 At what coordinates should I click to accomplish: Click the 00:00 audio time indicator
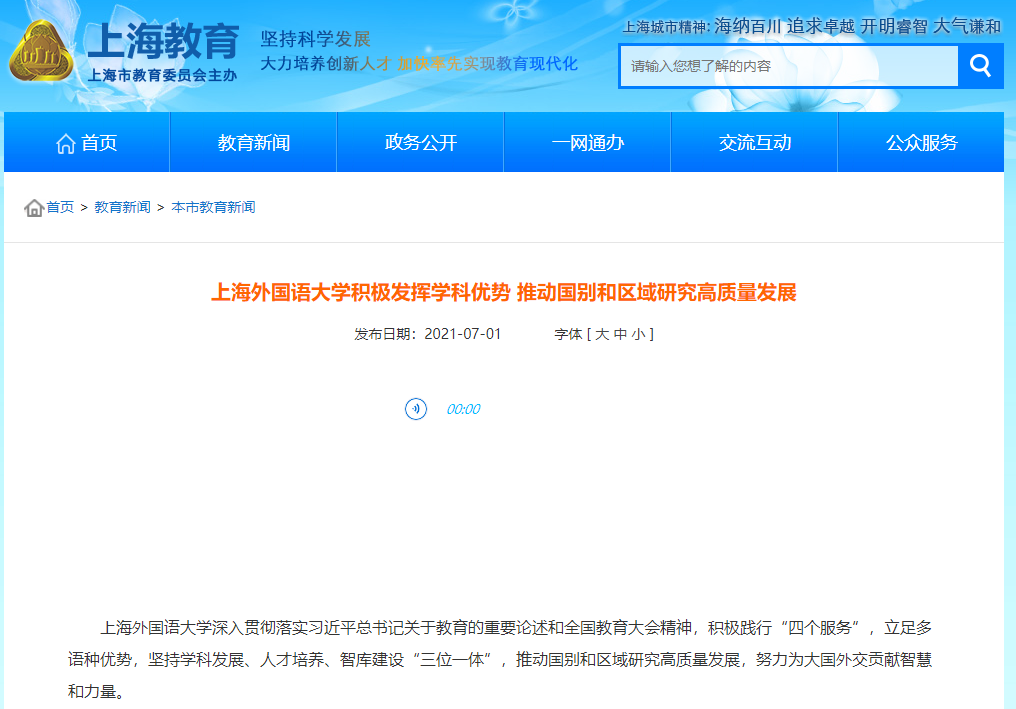coord(463,409)
